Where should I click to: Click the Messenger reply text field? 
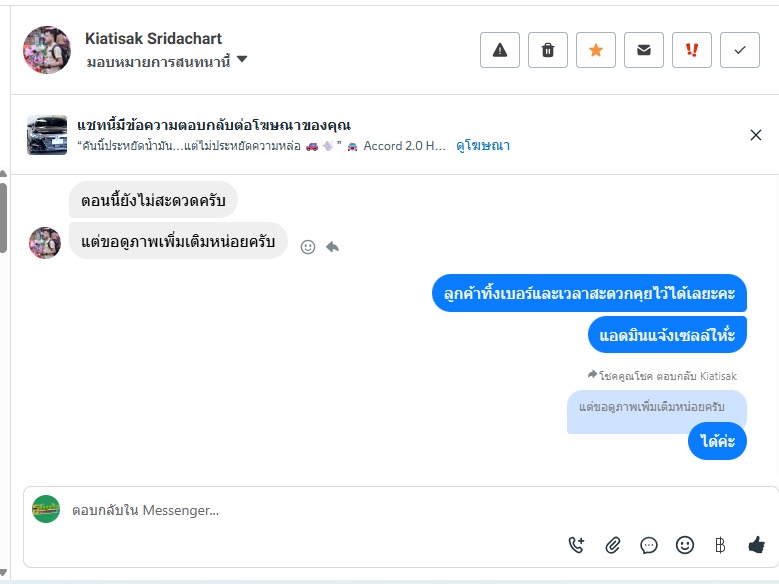pyautogui.click(x=300, y=510)
